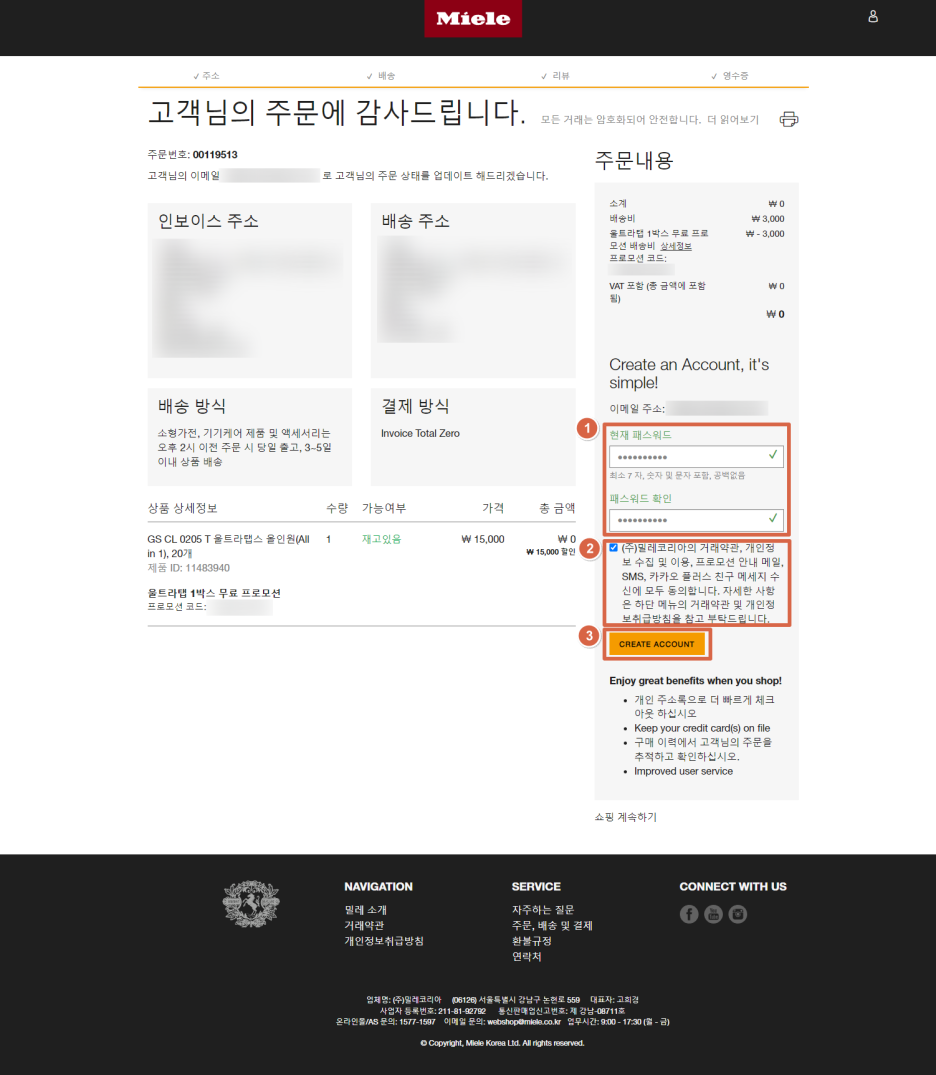Click the Improved user service item
Screen dimensions: 936x1075
tap(684, 771)
